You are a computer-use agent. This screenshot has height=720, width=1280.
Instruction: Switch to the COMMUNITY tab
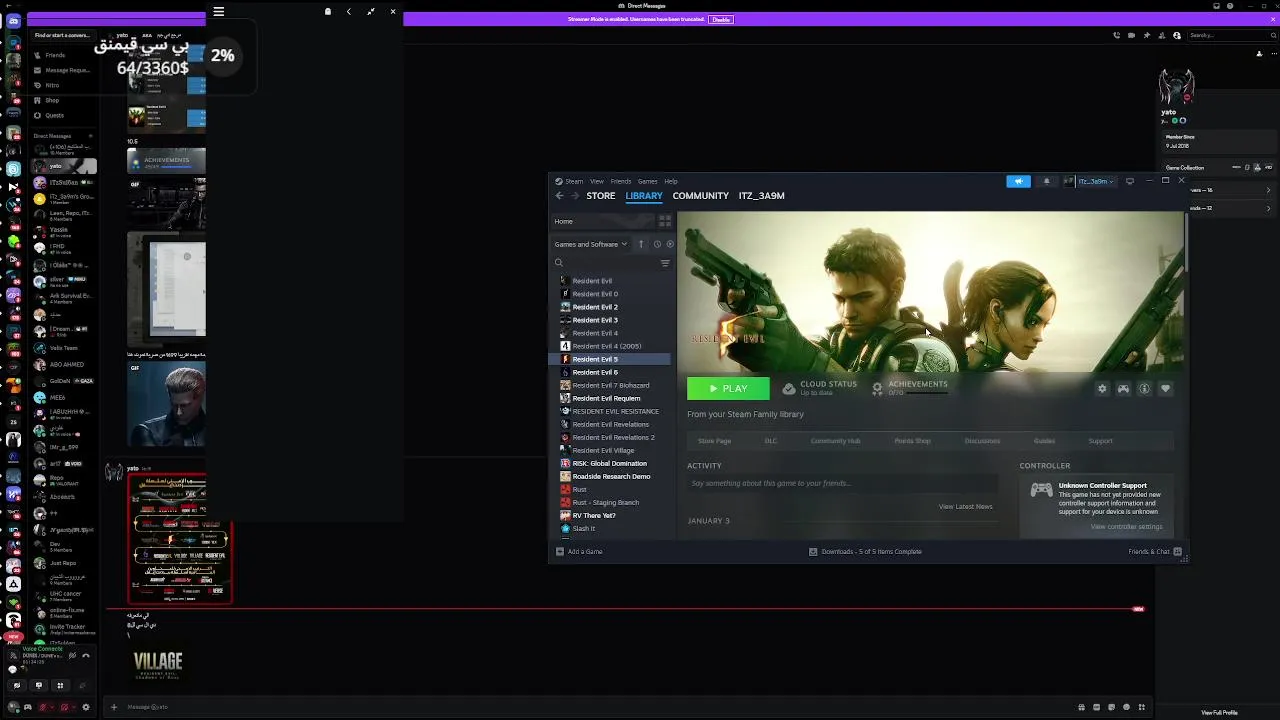coord(700,196)
